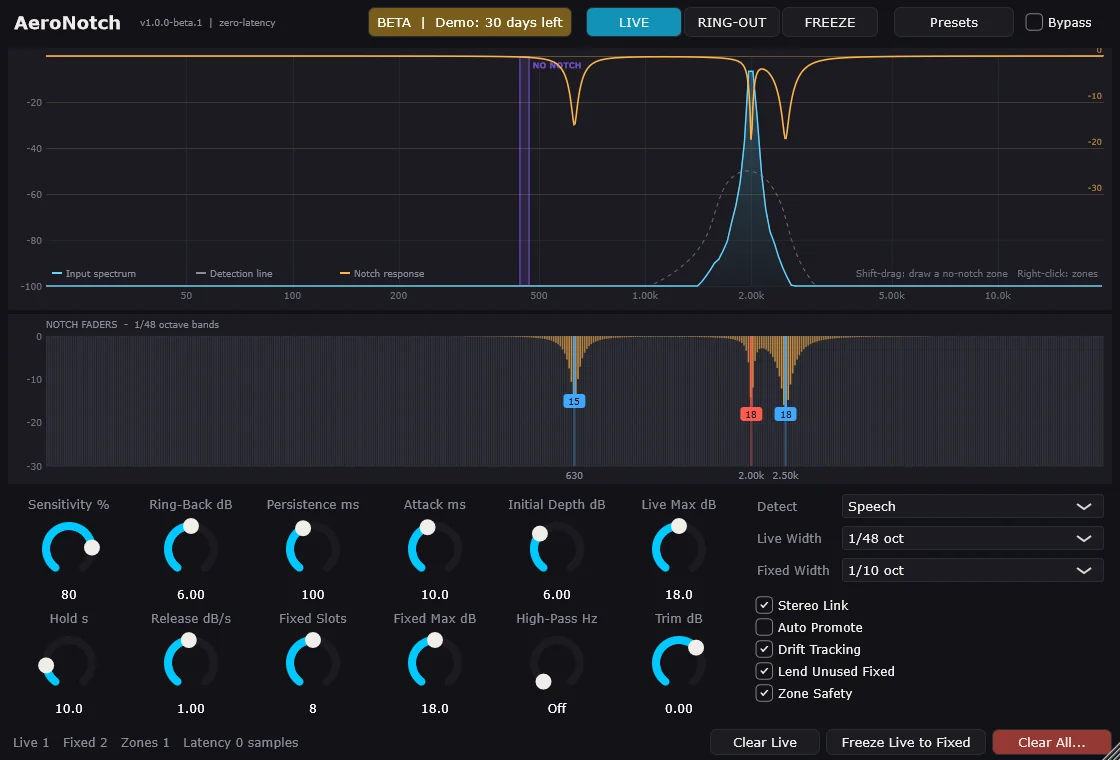Click the Hold s knob
This screenshot has height=760, width=1120.
pyautogui.click(x=69, y=663)
